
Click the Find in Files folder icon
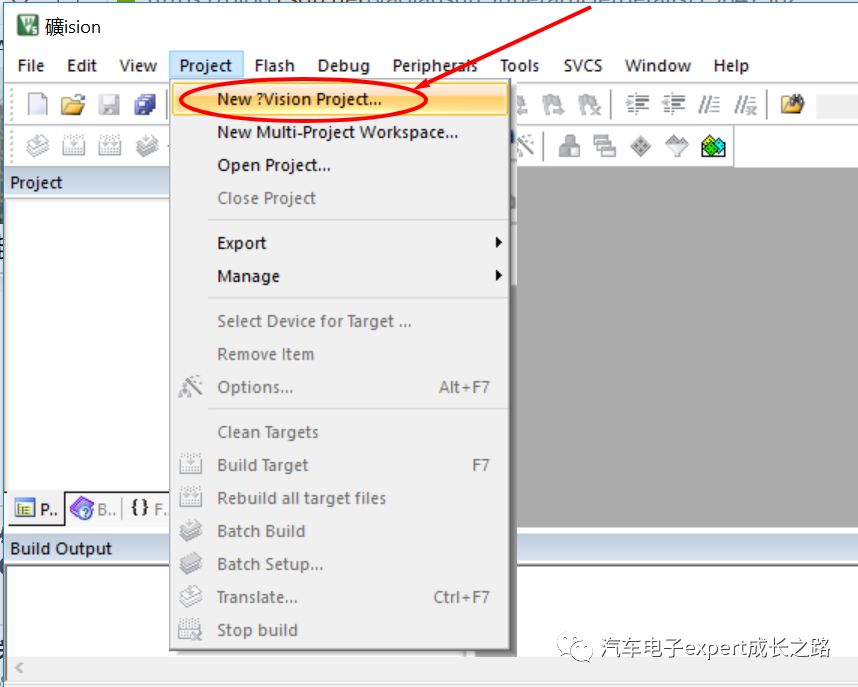pos(792,103)
